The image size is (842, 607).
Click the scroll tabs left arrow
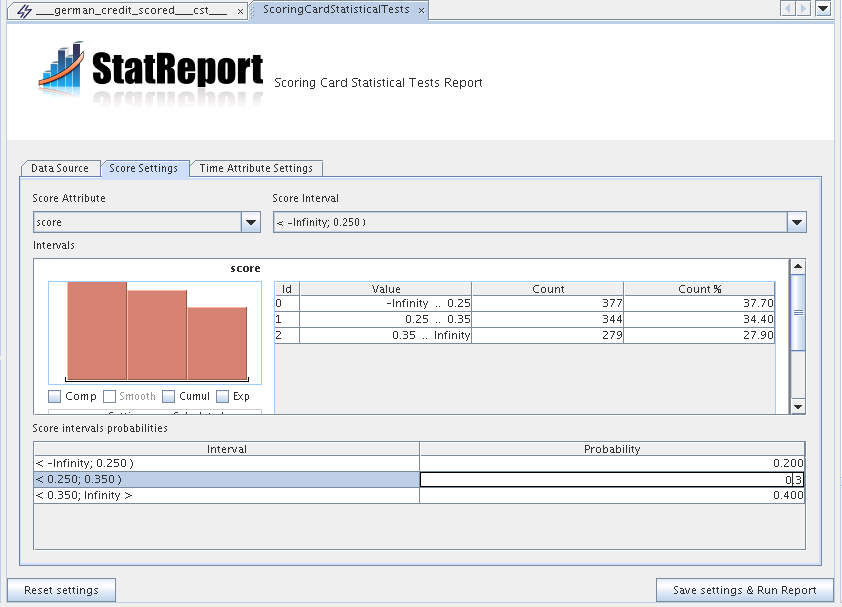point(788,9)
